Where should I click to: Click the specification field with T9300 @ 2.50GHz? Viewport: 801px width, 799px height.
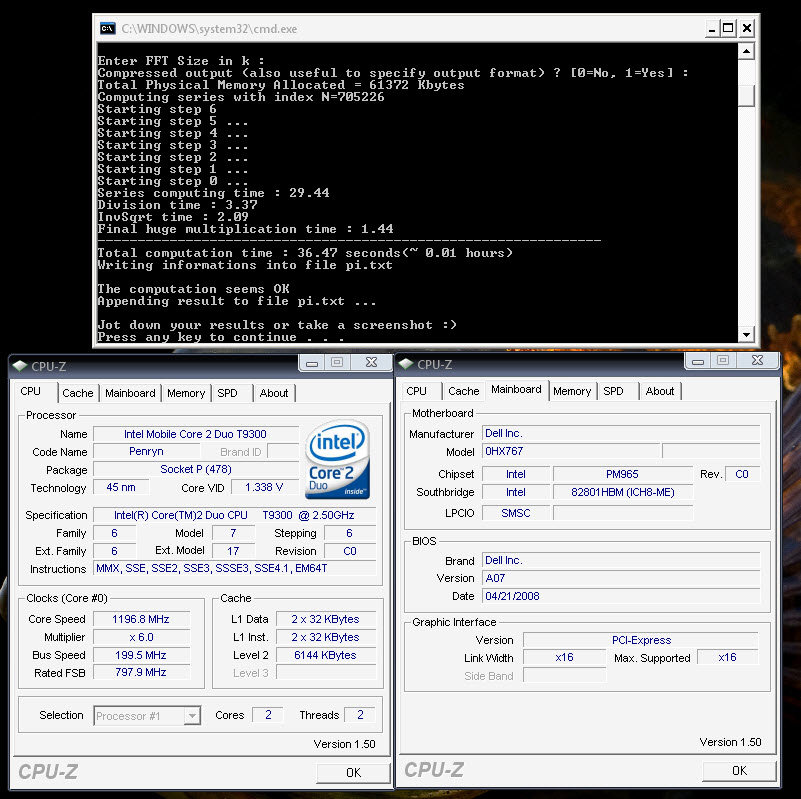click(234, 515)
